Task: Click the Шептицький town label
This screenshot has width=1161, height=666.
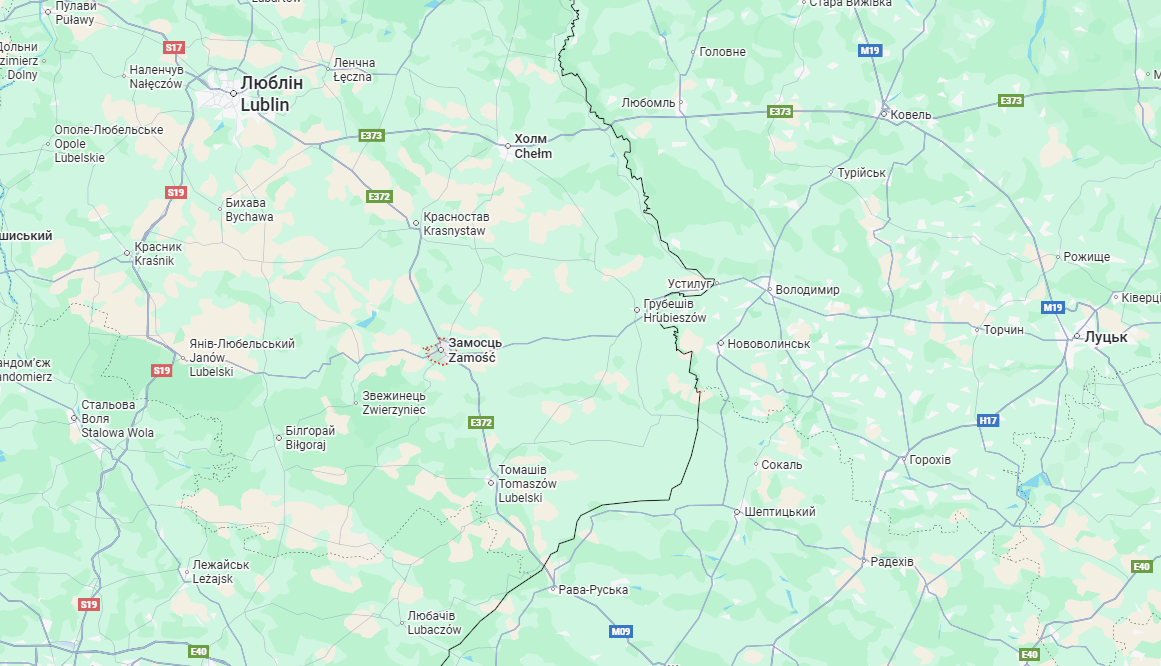Action: click(x=780, y=512)
